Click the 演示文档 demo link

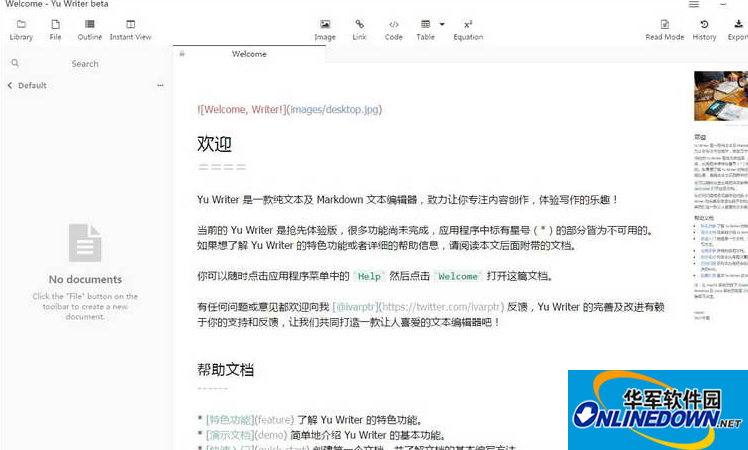(229, 435)
